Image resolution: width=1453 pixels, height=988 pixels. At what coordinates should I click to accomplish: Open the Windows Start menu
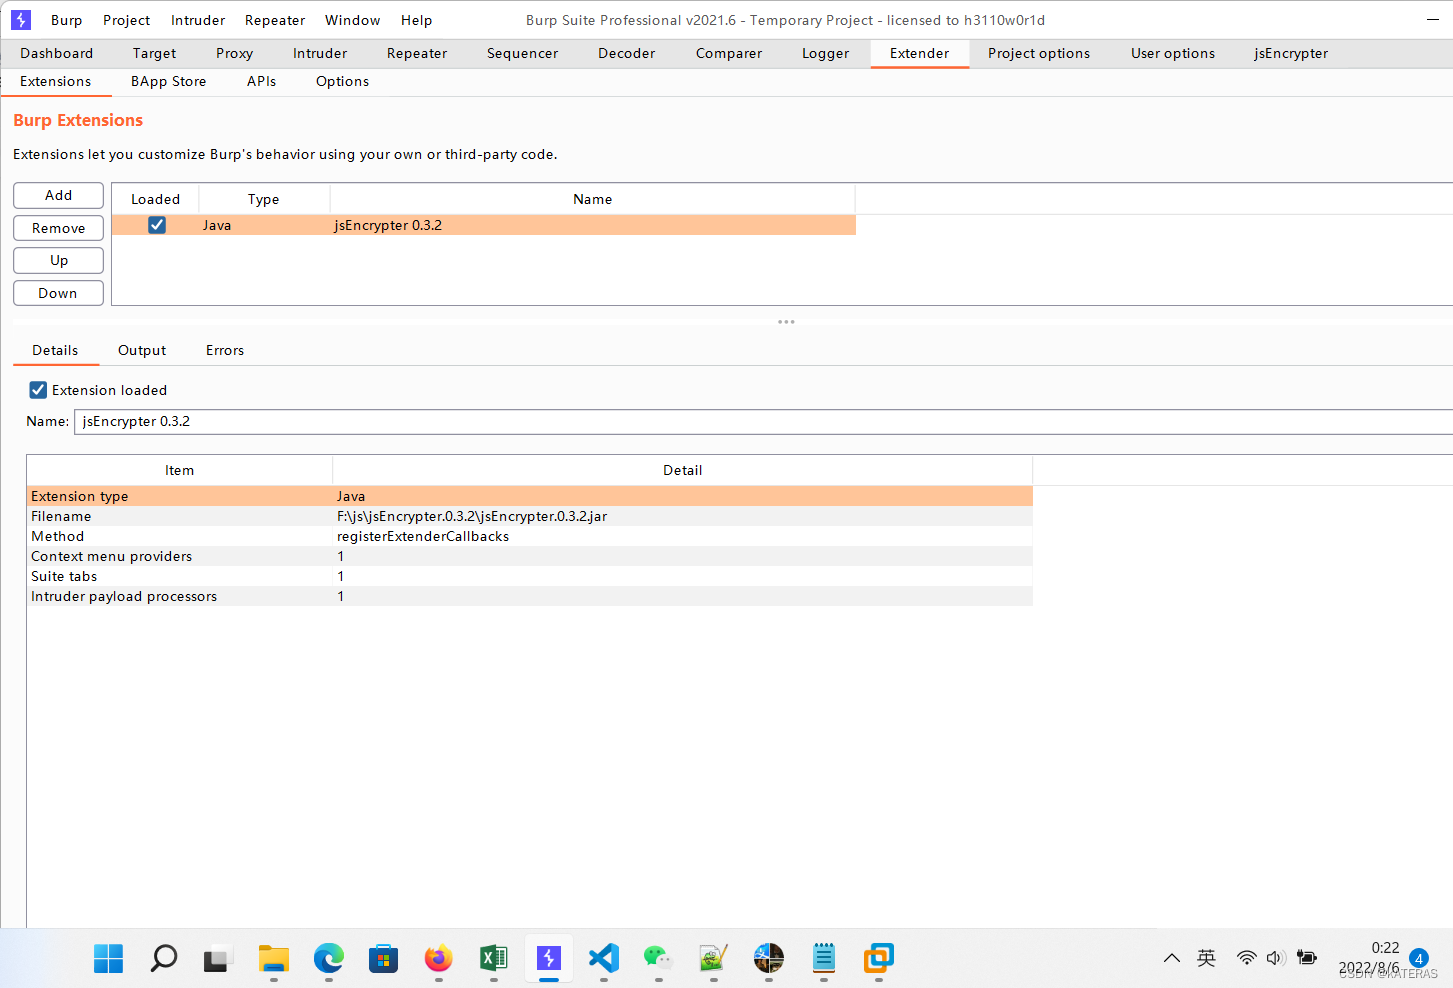coord(108,958)
